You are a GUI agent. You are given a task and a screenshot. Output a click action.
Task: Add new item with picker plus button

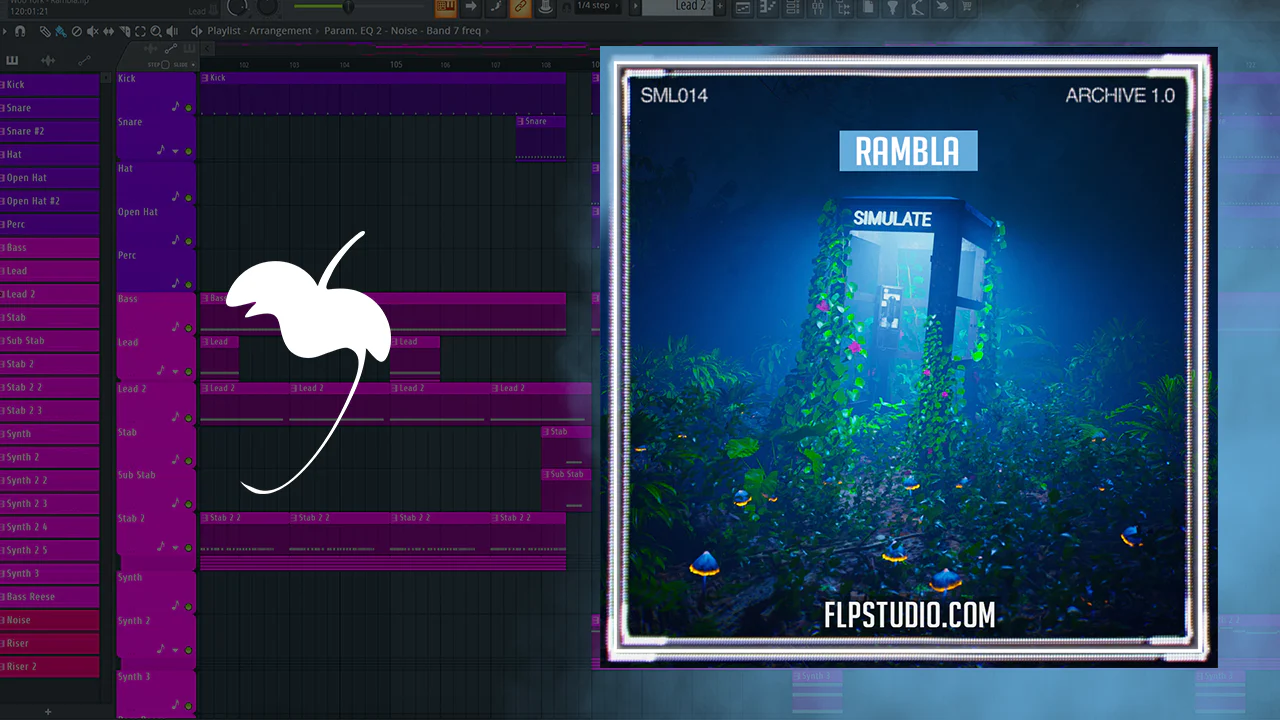47,712
